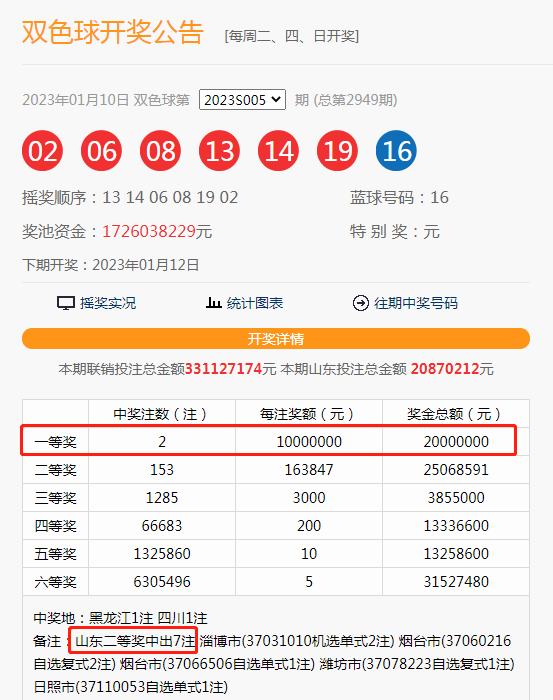Image resolution: width=553 pixels, height=700 pixels.
Task: Click the 蓝球号码：16 text
Action: [x=399, y=197]
